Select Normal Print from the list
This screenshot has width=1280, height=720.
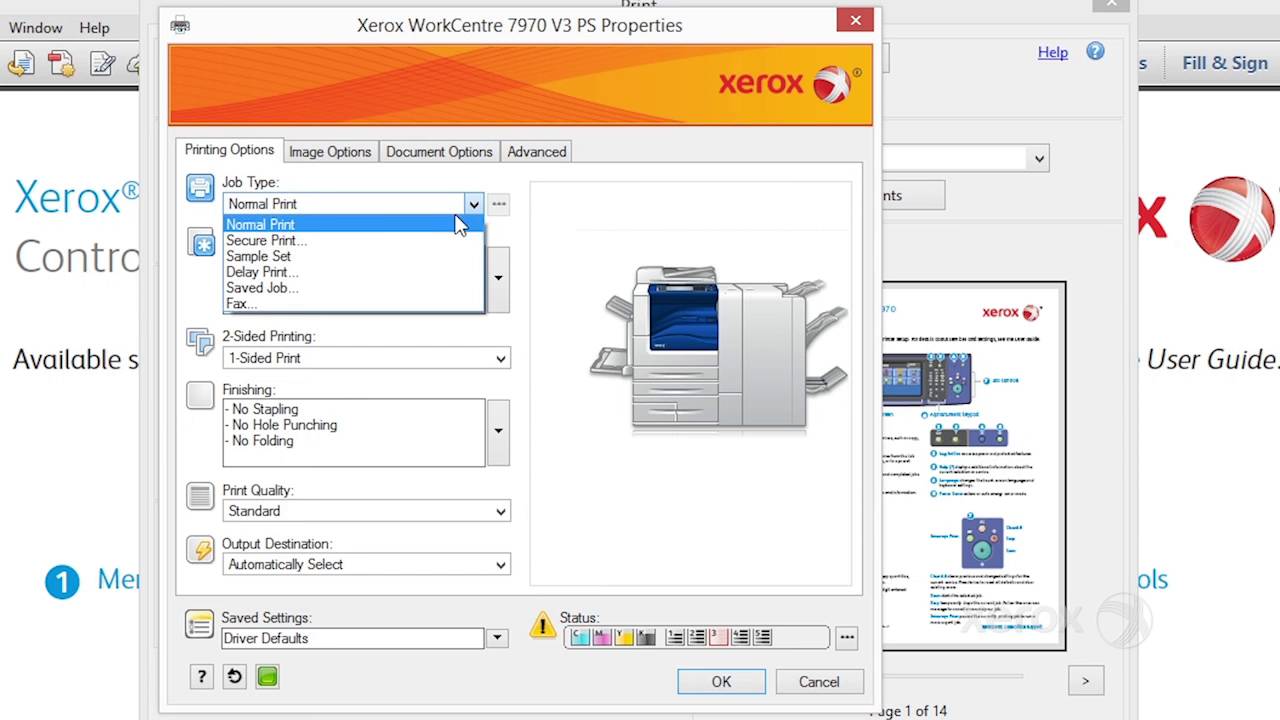tap(353, 225)
